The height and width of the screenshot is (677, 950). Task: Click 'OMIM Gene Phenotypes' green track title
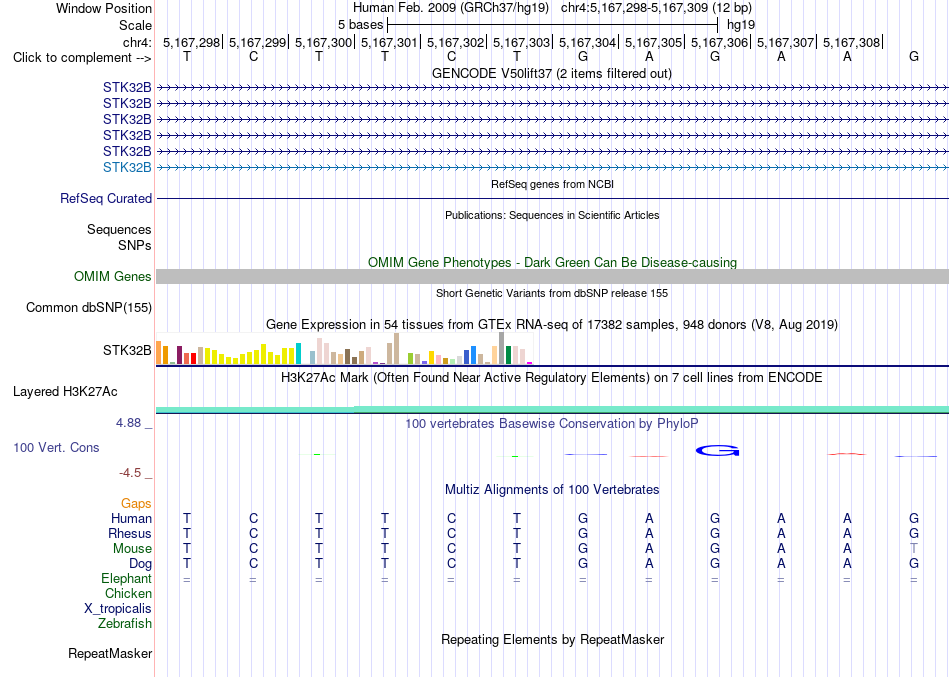coord(552,262)
